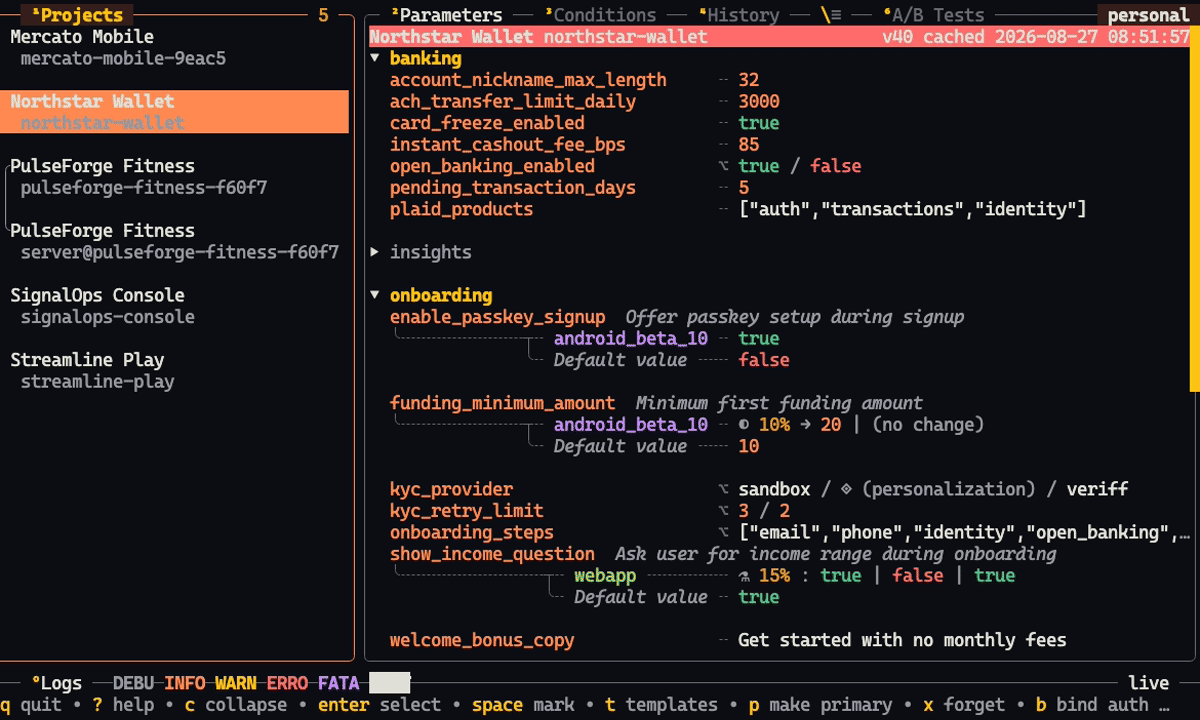1200x720 pixels.
Task: Click the space mark shortcut hint
Action: [x=523, y=704]
